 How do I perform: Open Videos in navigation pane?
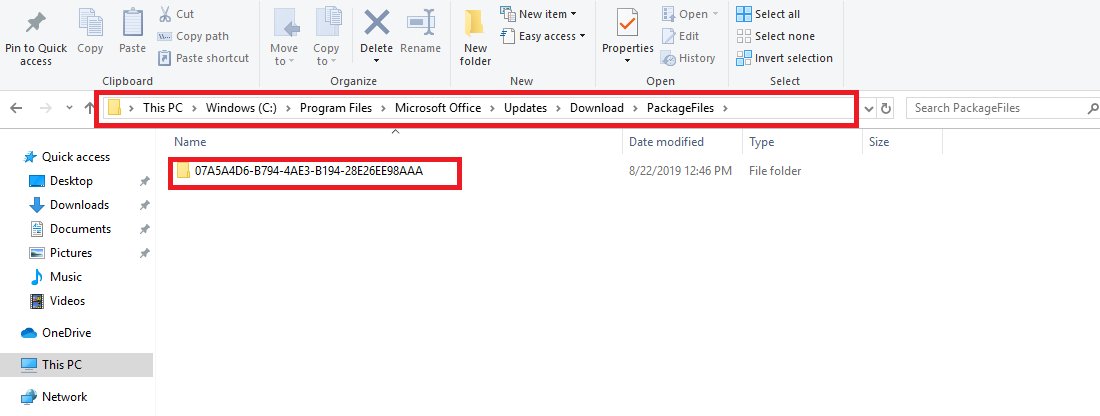58,300
